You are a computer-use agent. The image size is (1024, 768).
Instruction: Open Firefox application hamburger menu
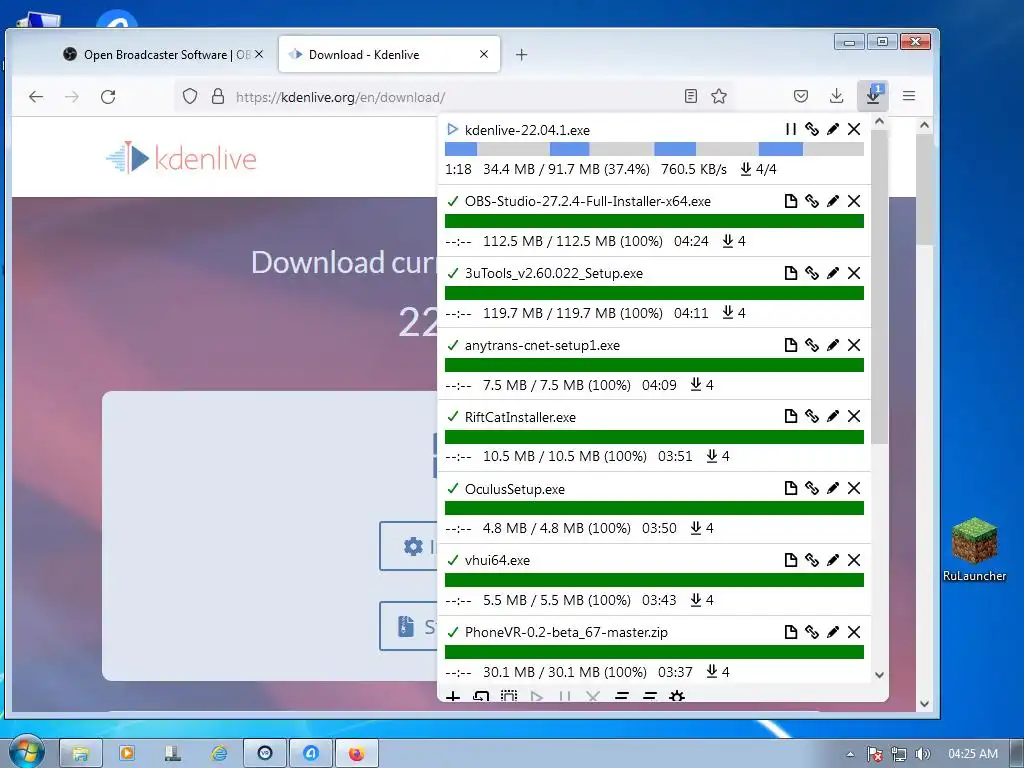(908, 97)
